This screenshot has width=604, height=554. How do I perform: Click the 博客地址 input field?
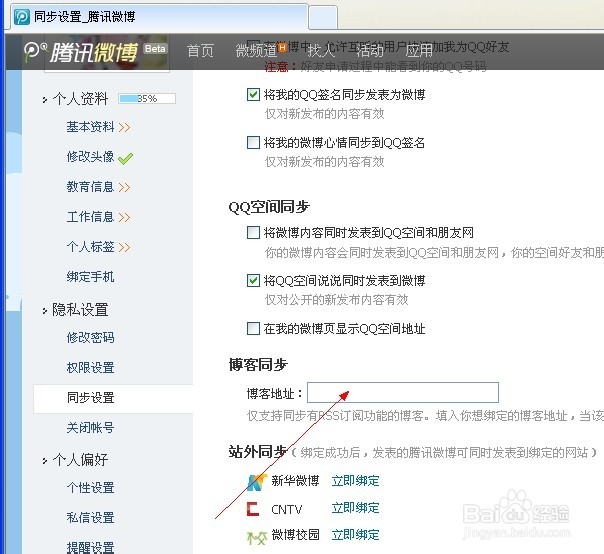tap(403, 393)
